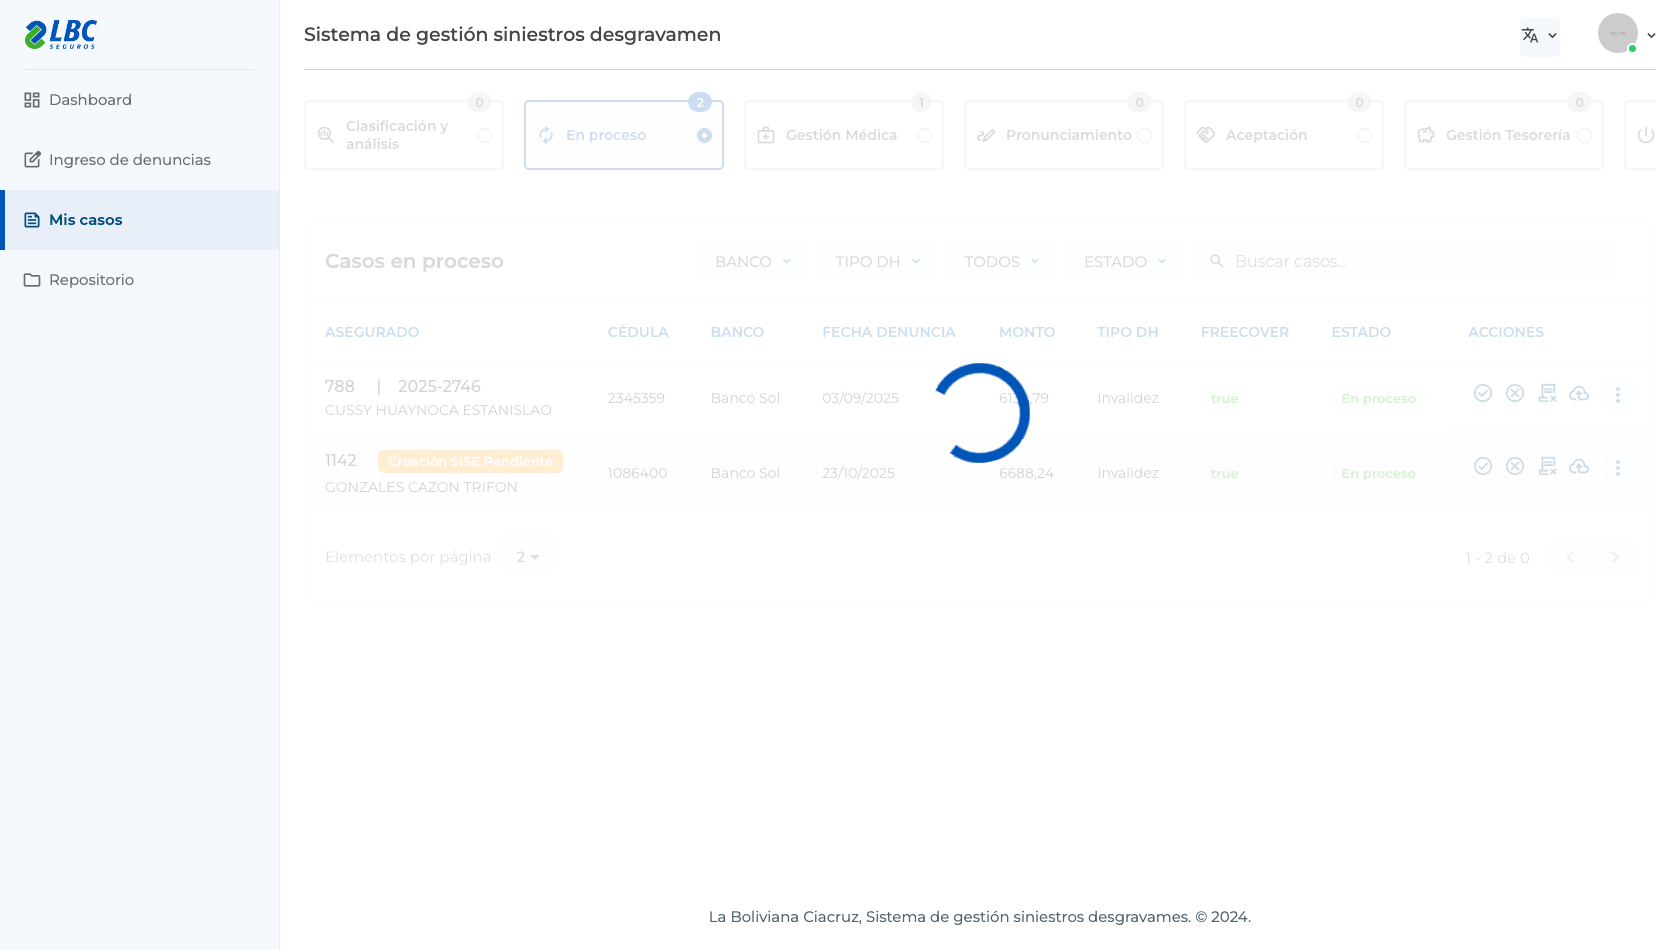Image resolution: width=1680 pixels, height=950 pixels.
Task: Open the Pronunciamiento stage card
Action: point(1064,135)
